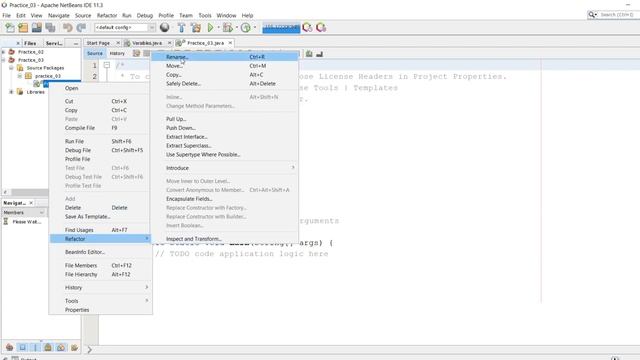Click the first icon after History button
The image size is (640, 360).
(136, 53)
